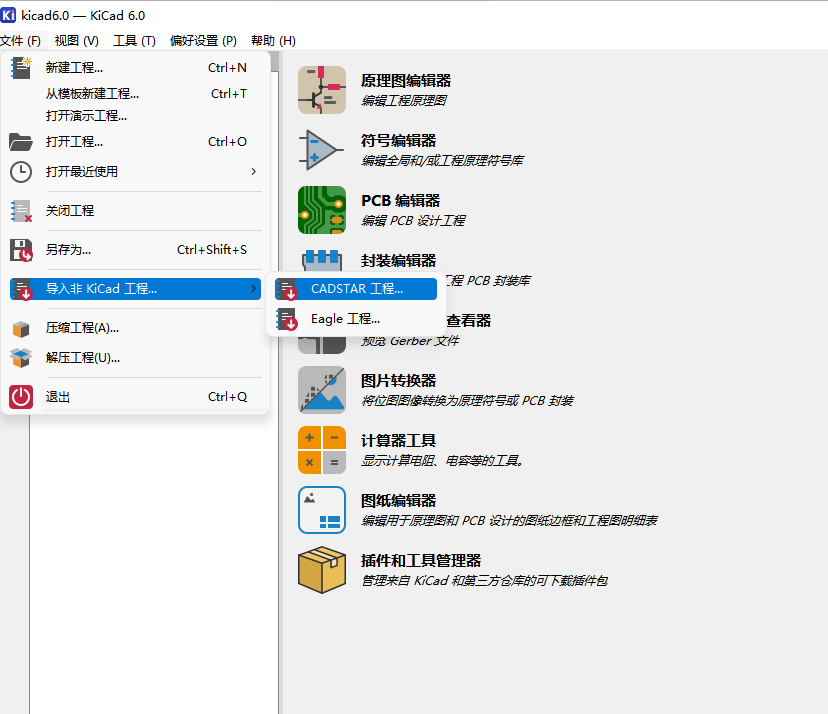Click the 打开工程 folder icon
The image size is (828, 714).
21,142
